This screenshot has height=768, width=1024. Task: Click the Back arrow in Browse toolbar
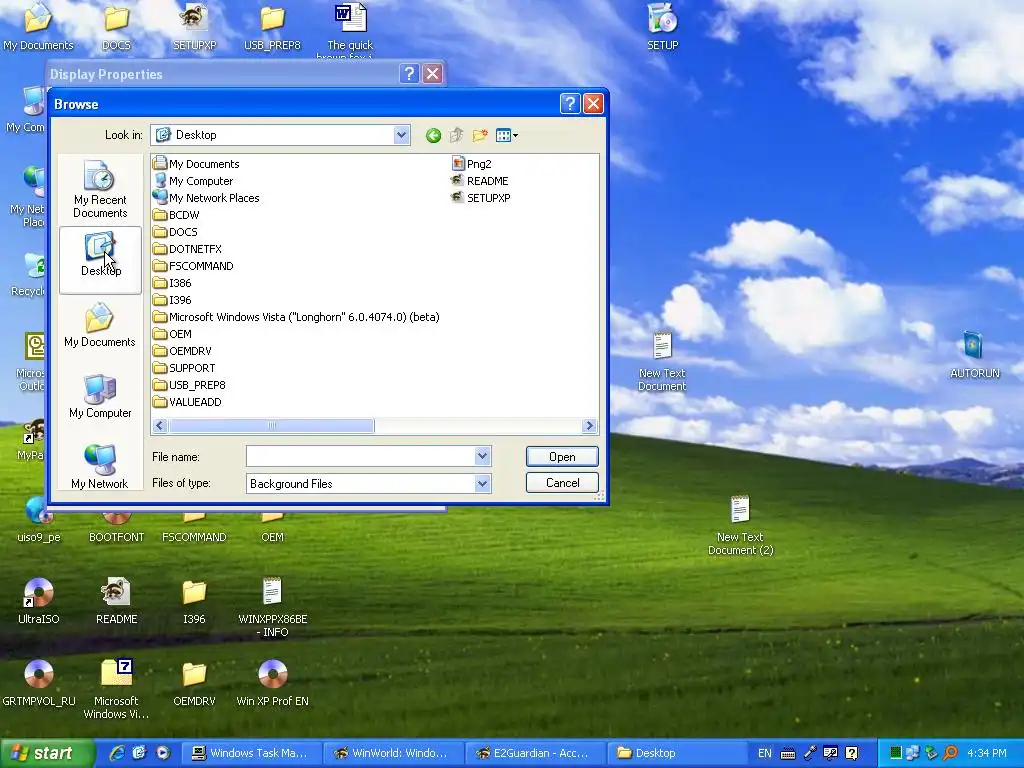tap(433, 135)
